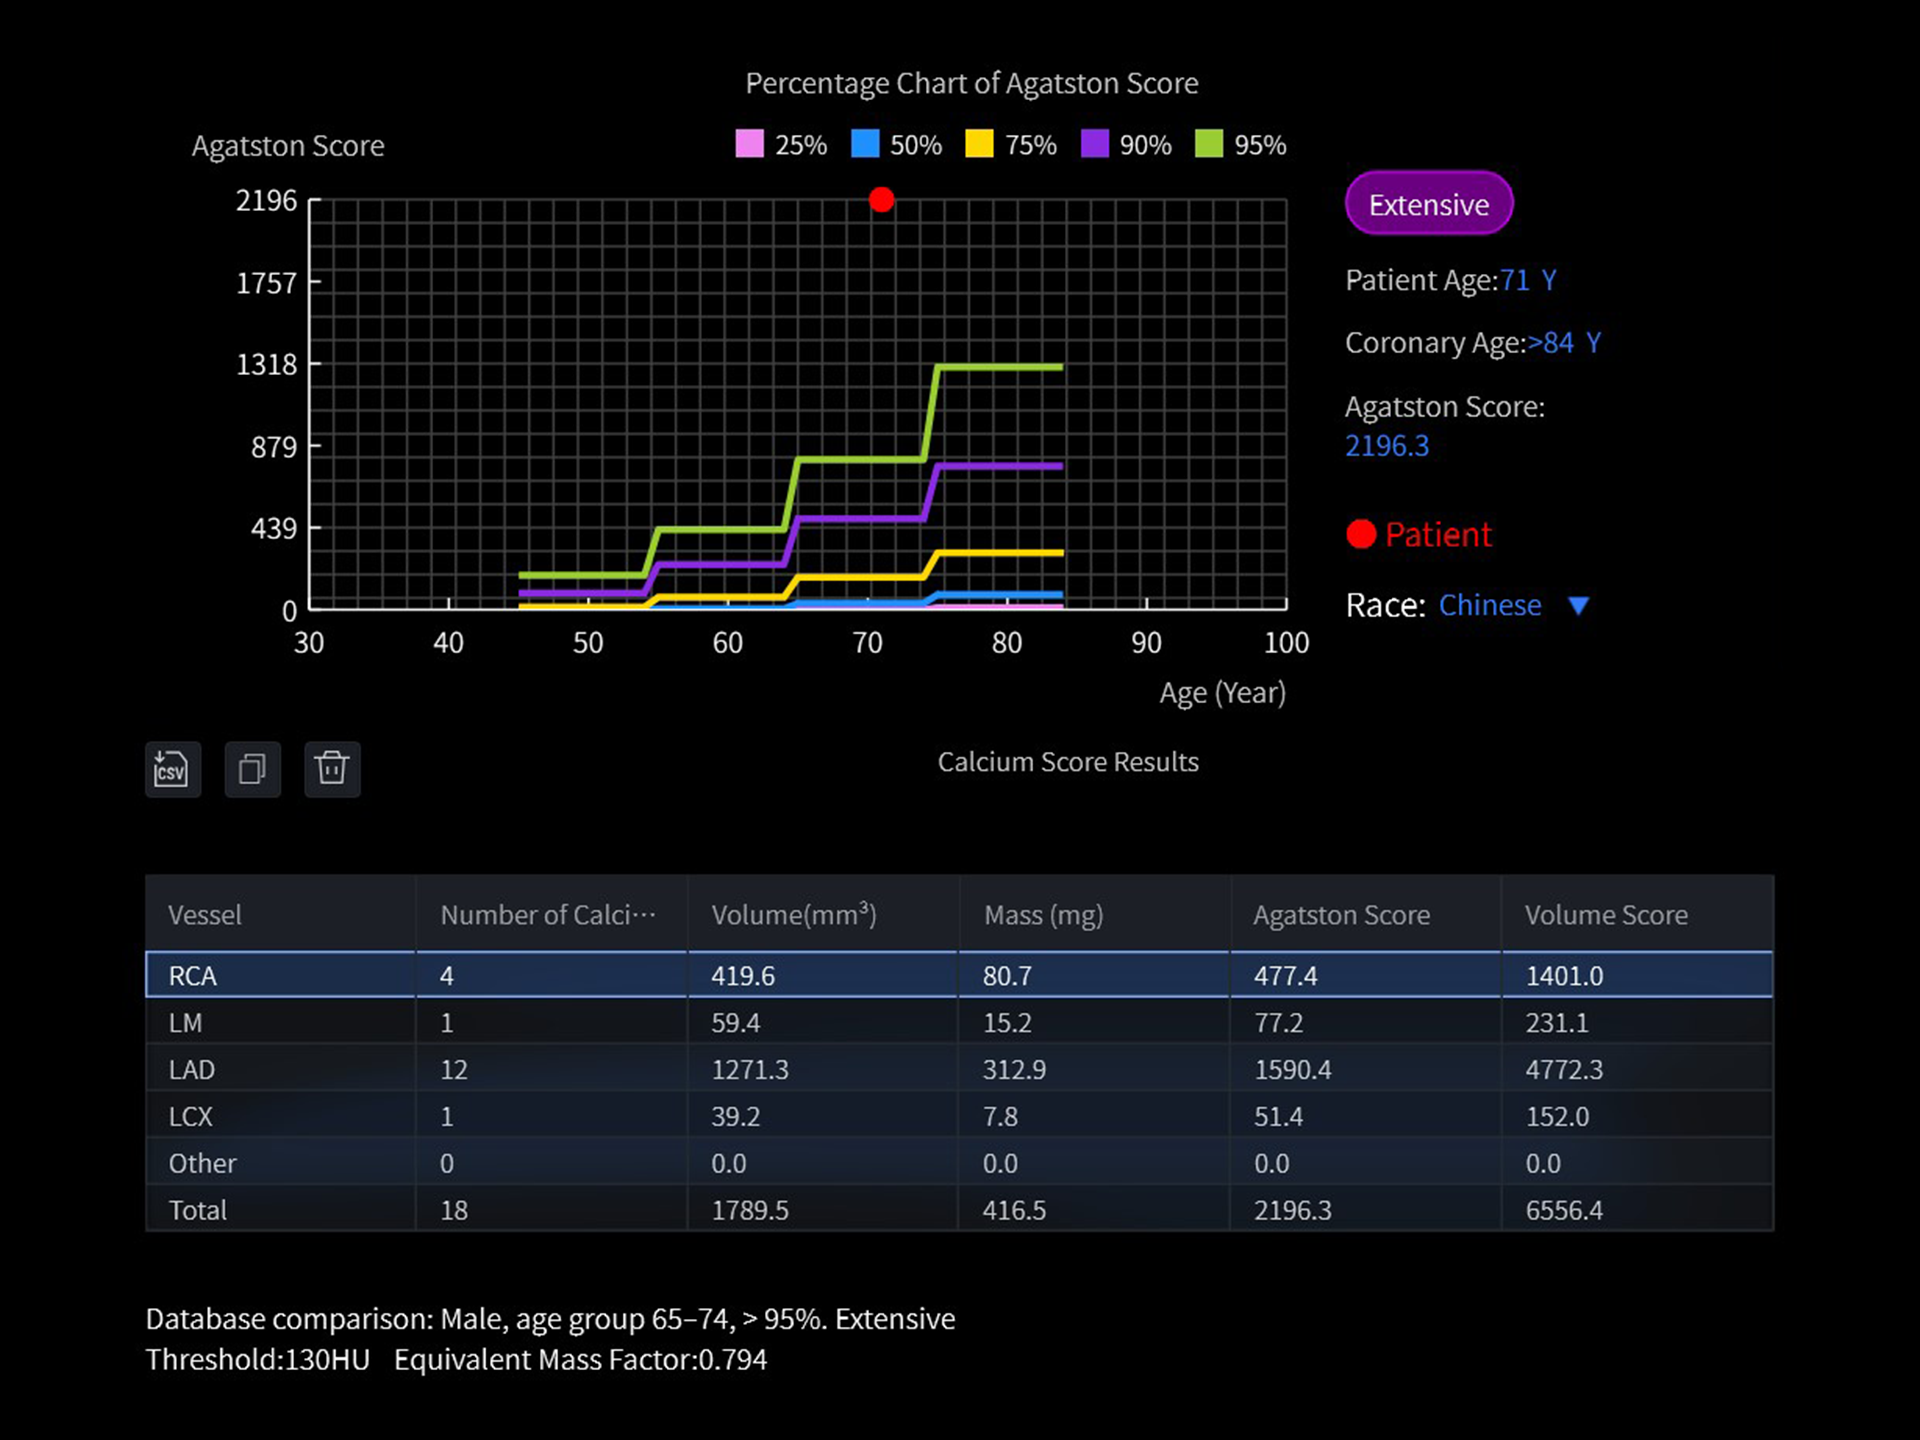Screen dimensions: 1920x1440
Task: Select the Total row
Action: 960,1210
